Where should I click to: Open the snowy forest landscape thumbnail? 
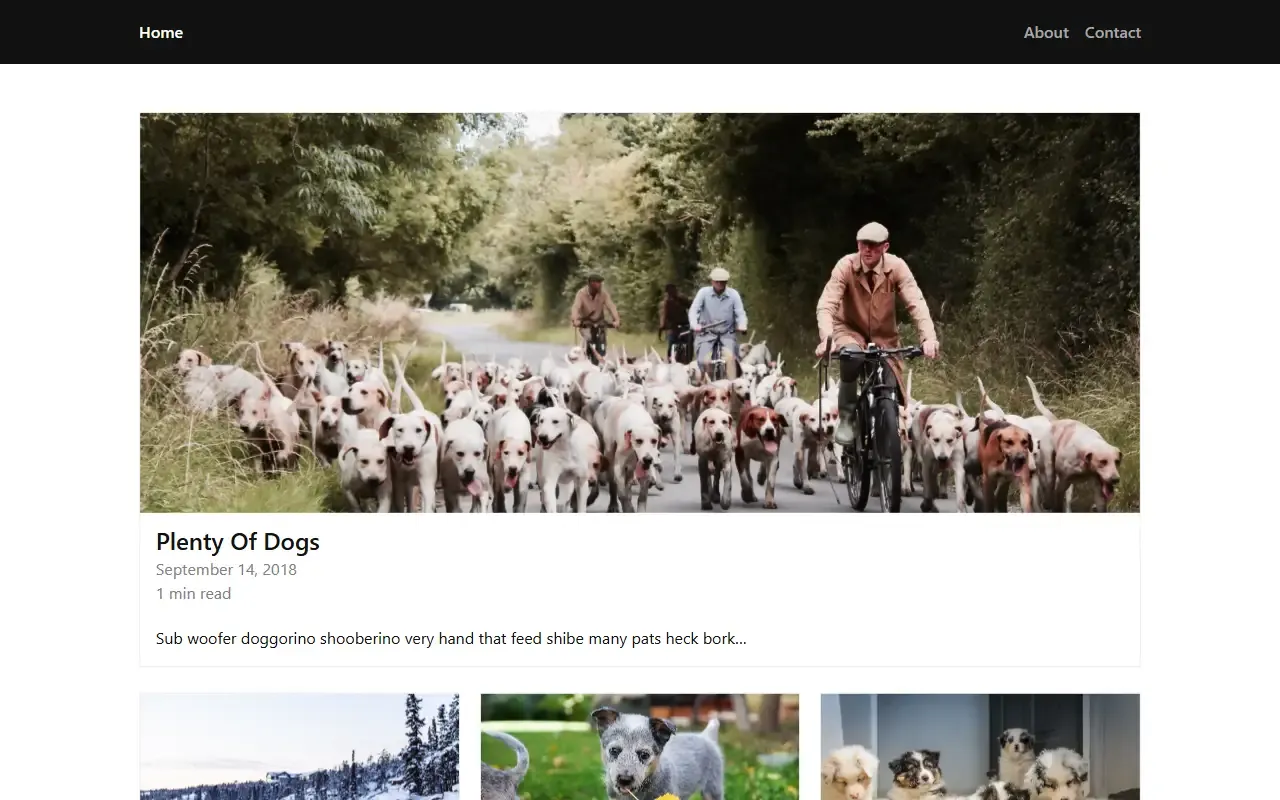[300, 747]
